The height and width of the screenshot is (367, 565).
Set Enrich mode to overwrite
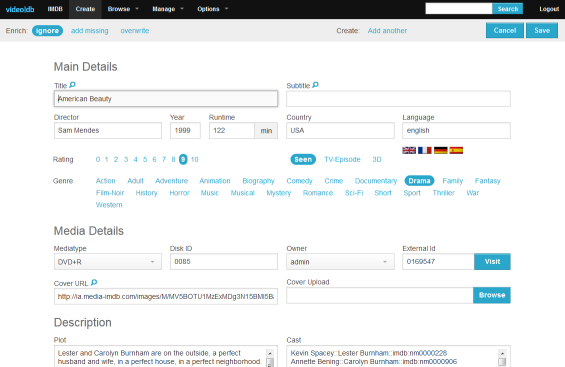[135, 31]
